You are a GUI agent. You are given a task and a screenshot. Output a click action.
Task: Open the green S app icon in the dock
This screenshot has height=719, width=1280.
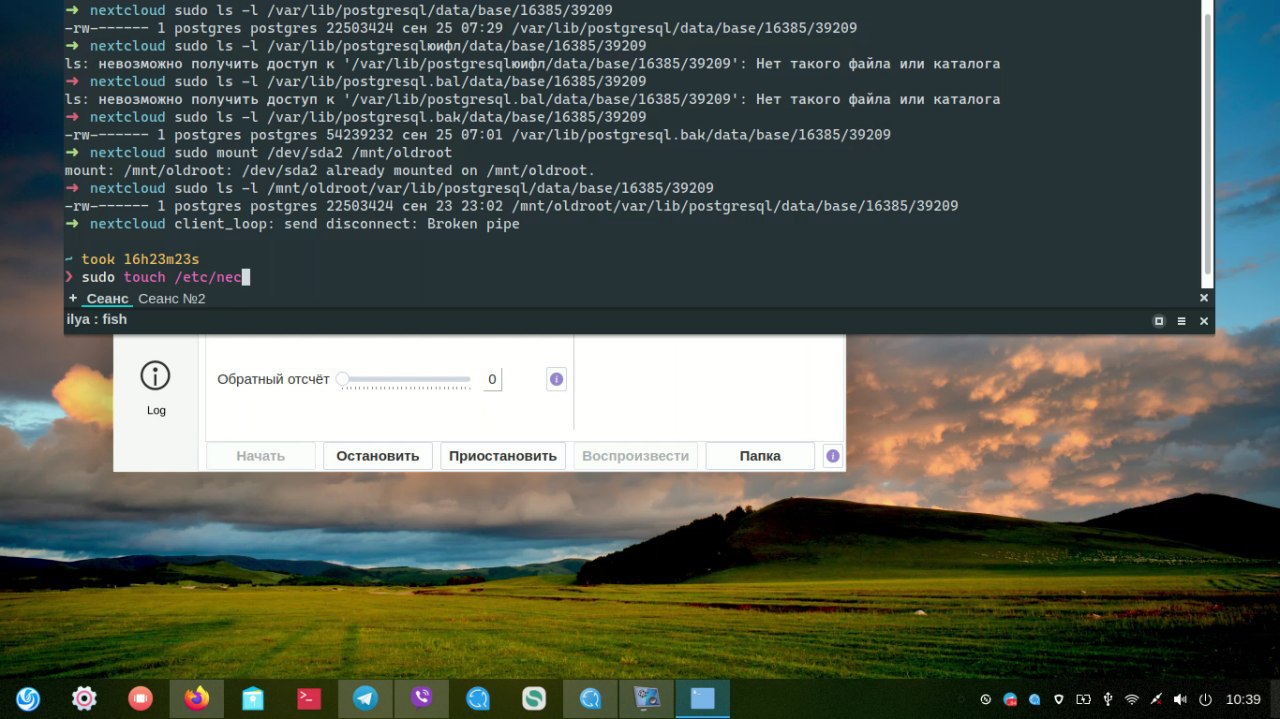pyautogui.click(x=534, y=699)
